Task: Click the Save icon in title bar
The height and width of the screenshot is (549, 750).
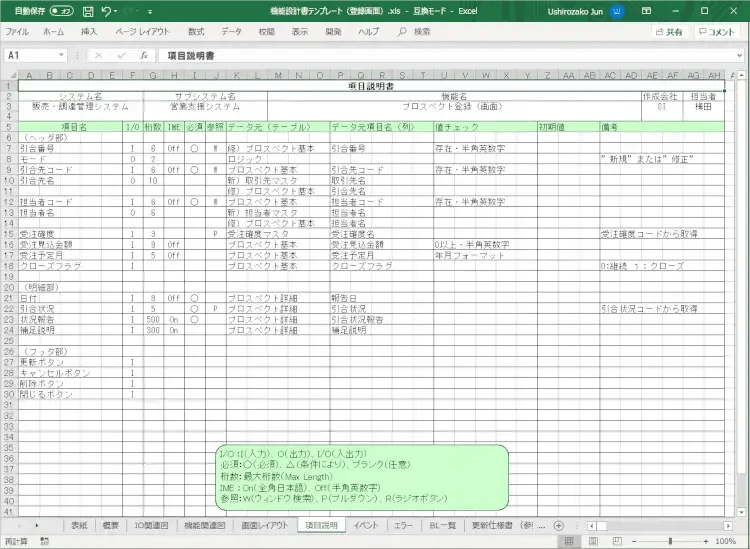Action: [x=88, y=12]
